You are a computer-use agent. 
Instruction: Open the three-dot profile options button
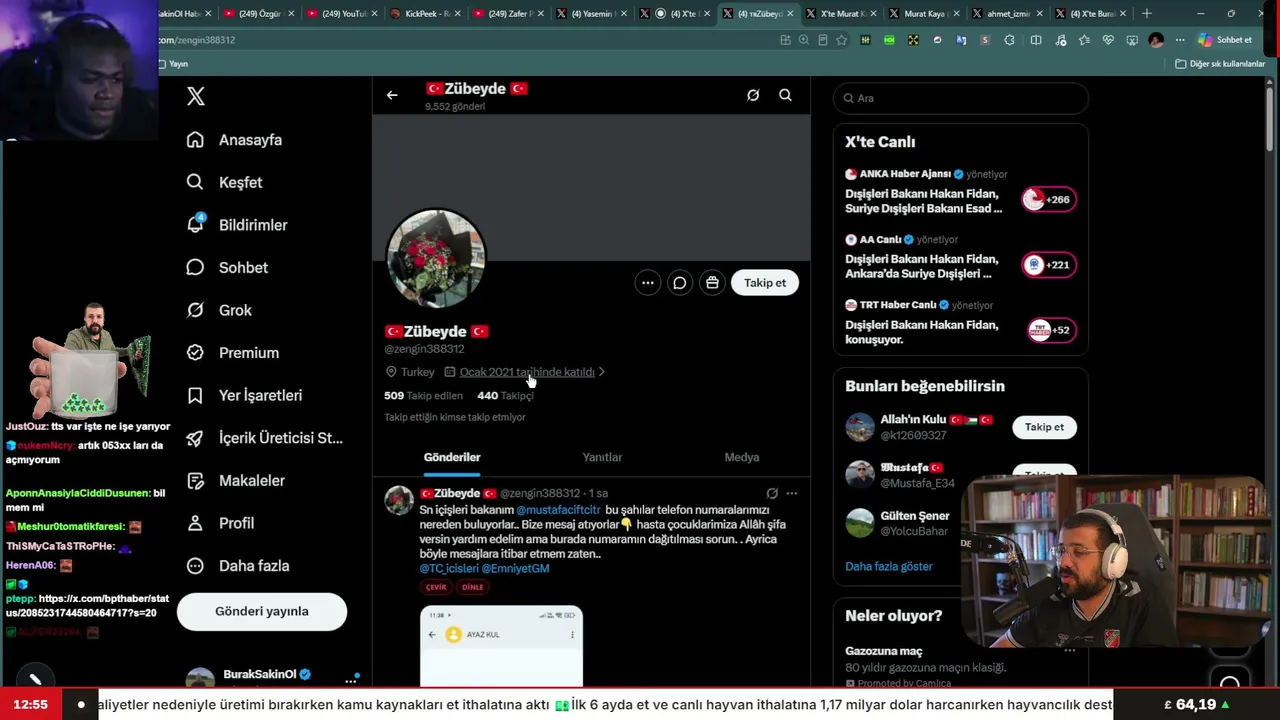point(648,283)
